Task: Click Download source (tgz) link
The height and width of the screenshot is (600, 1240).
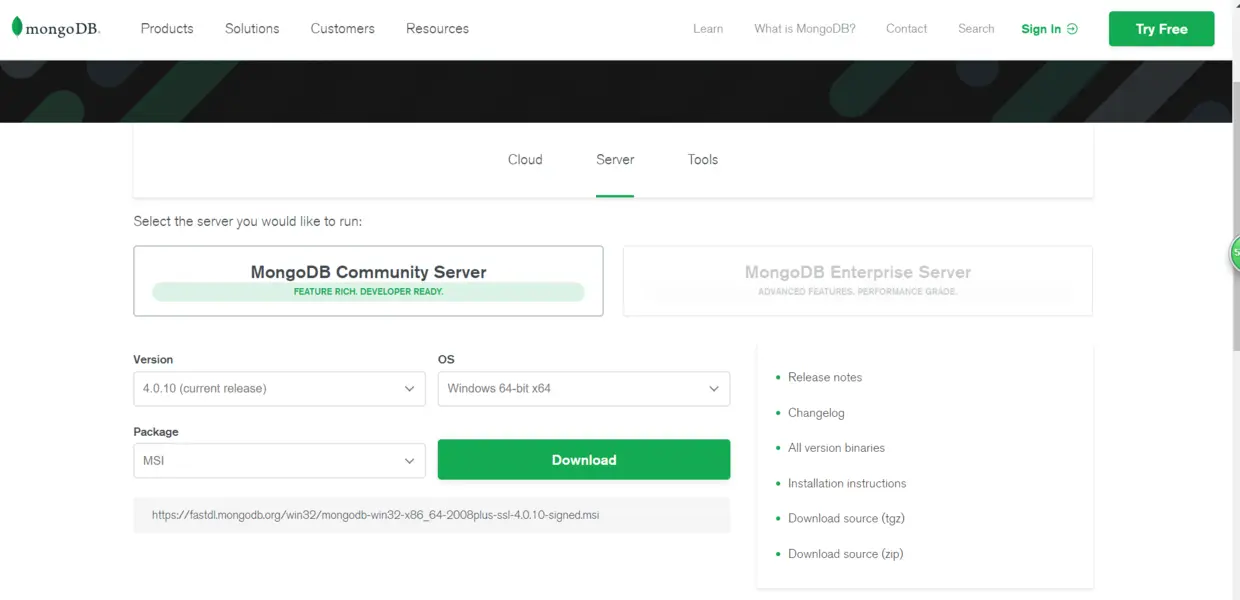Action: 846,518
